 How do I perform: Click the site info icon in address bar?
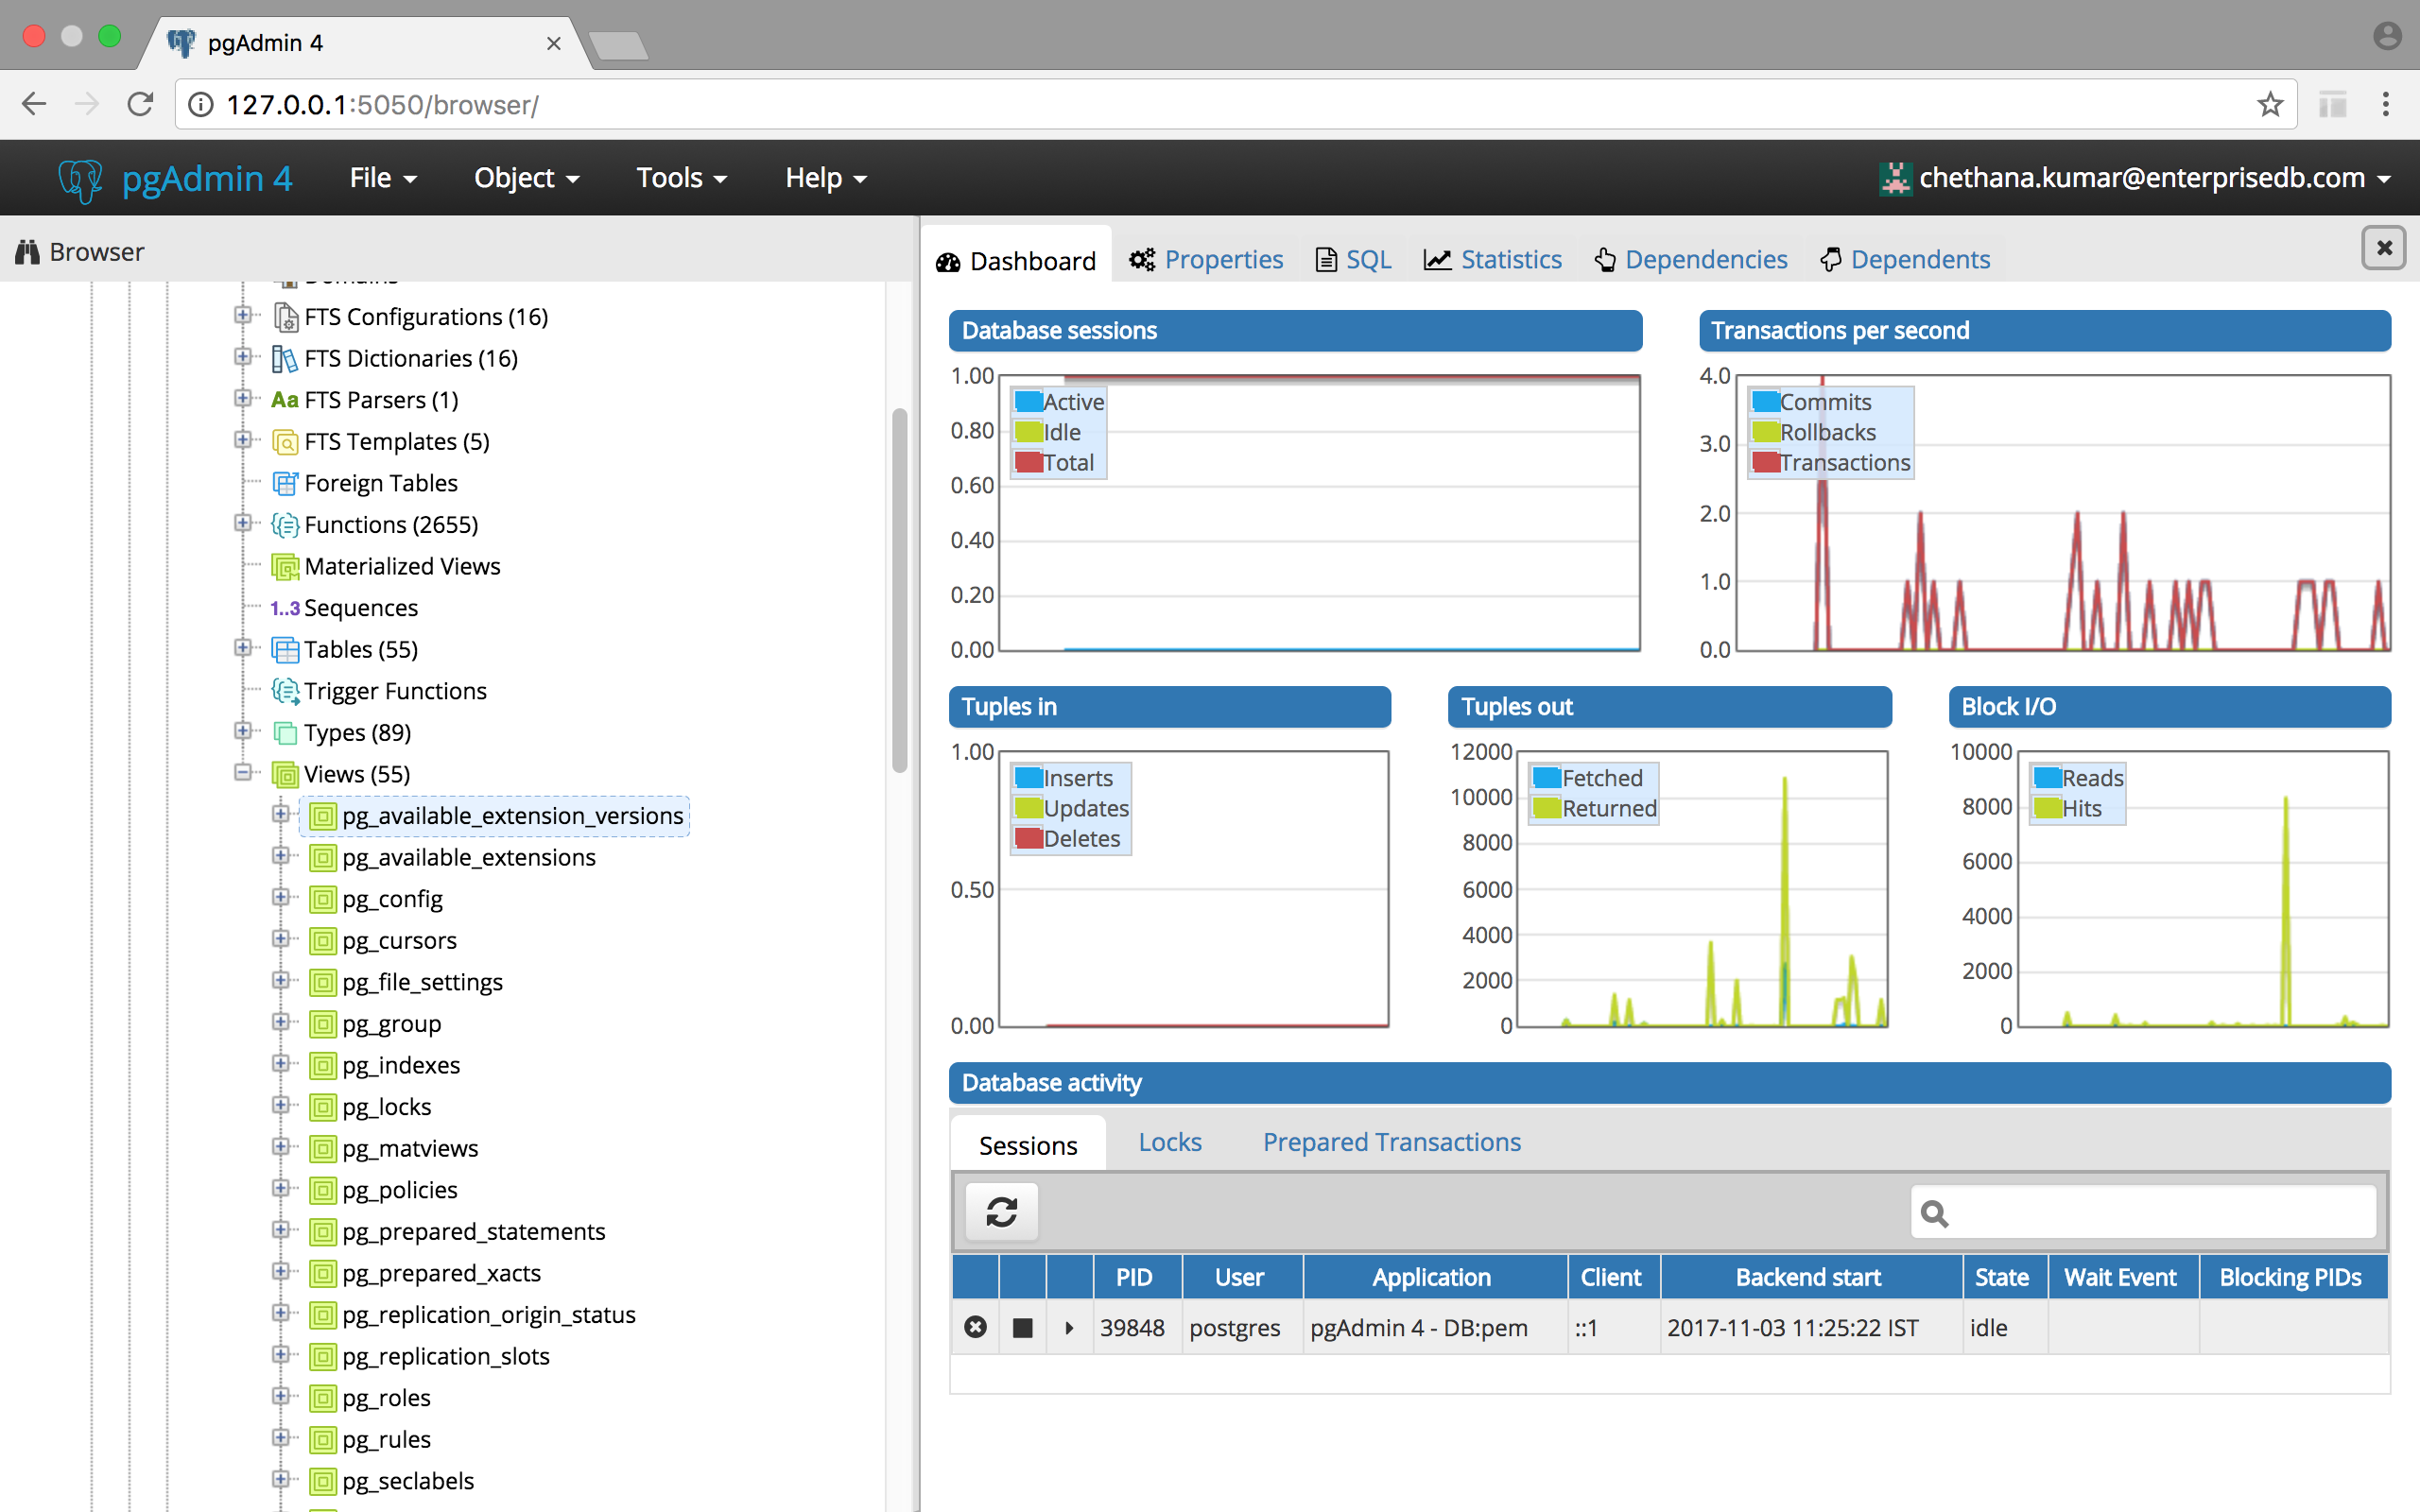point(201,104)
